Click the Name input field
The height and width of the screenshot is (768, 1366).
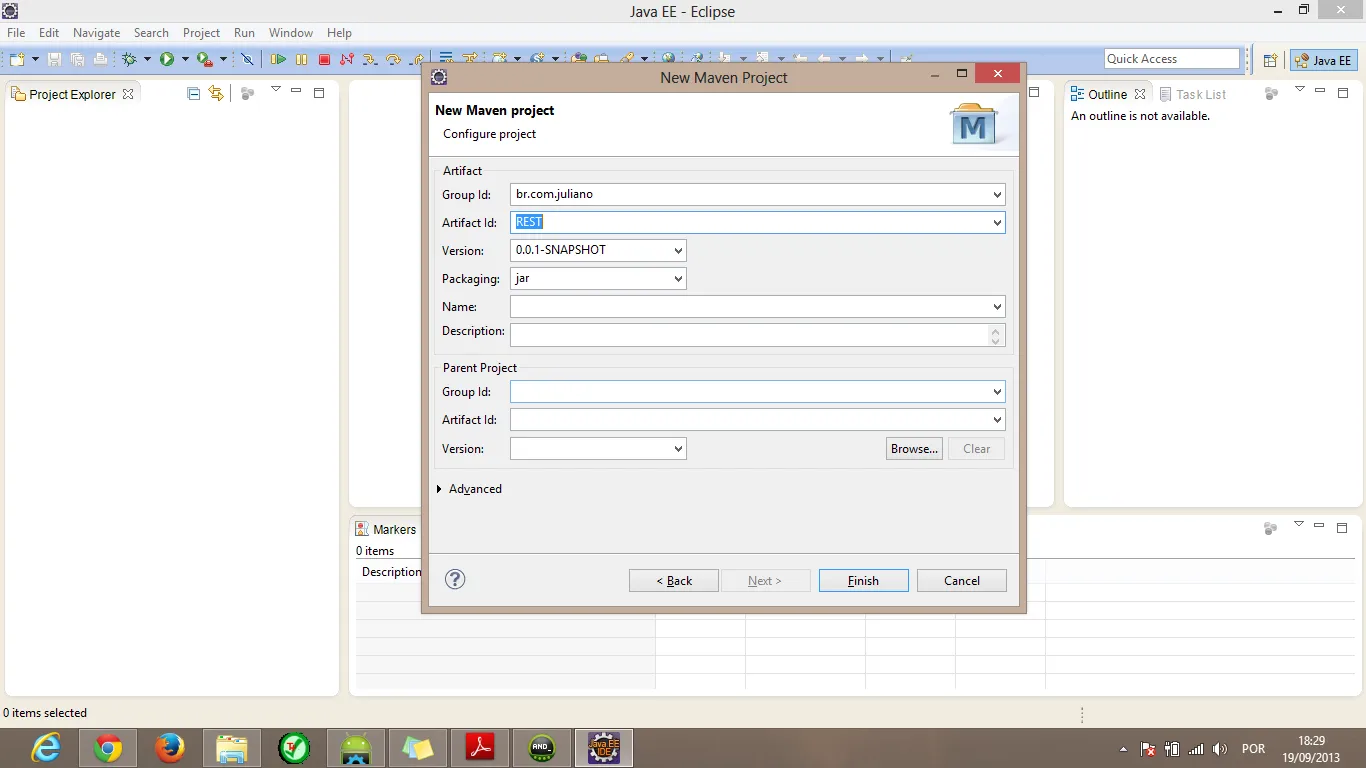750,307
